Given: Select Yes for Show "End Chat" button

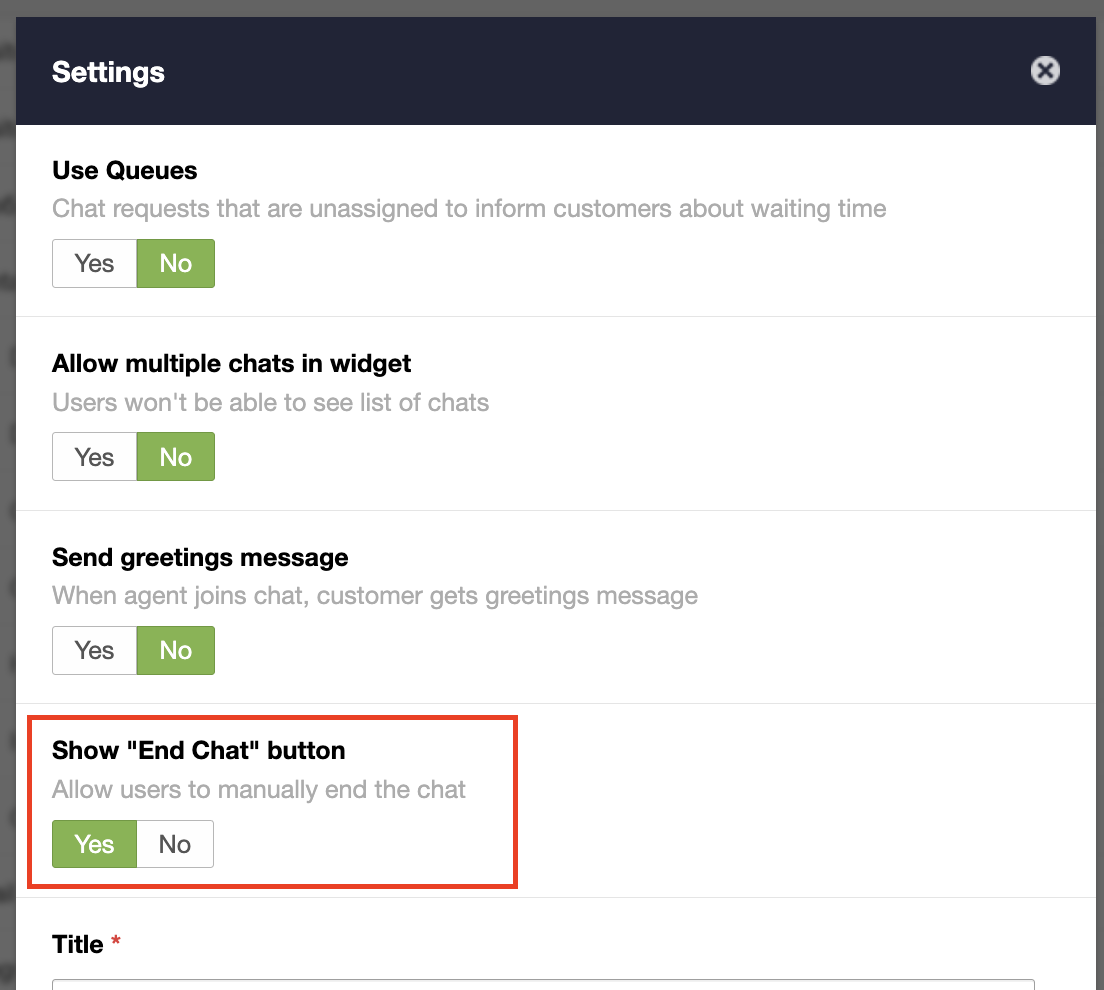Looking at the screenshot, I should click(x=95, y=844).
